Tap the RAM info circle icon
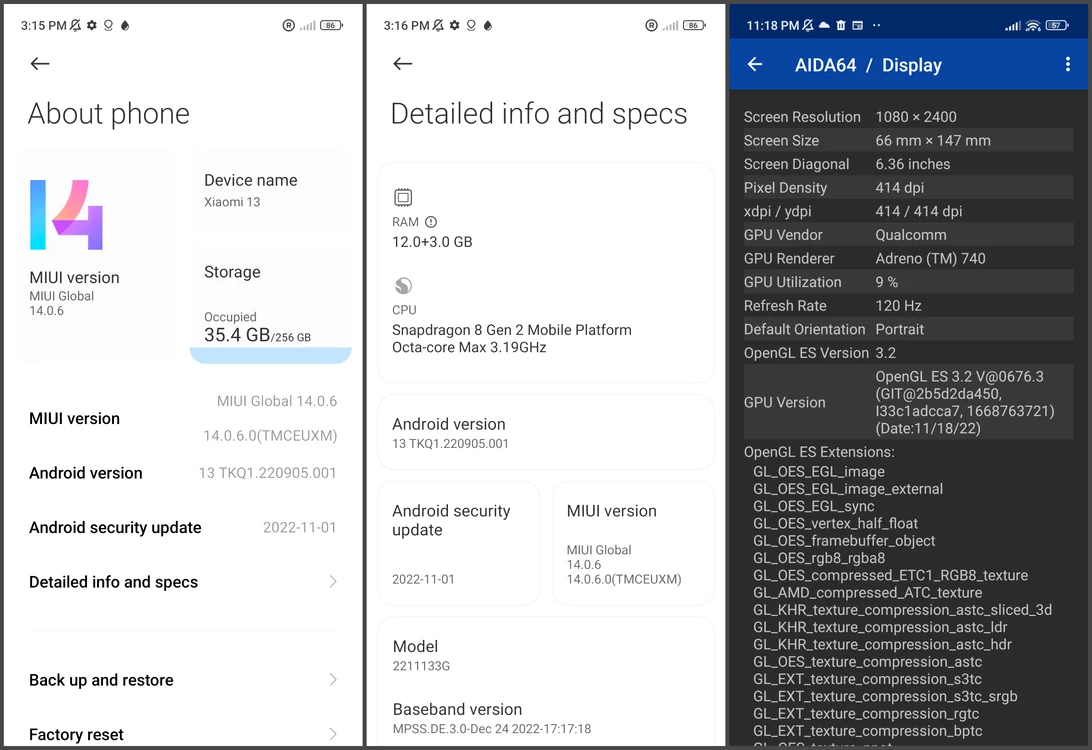Screen dimensions: 1092x750 coord(431,222)
